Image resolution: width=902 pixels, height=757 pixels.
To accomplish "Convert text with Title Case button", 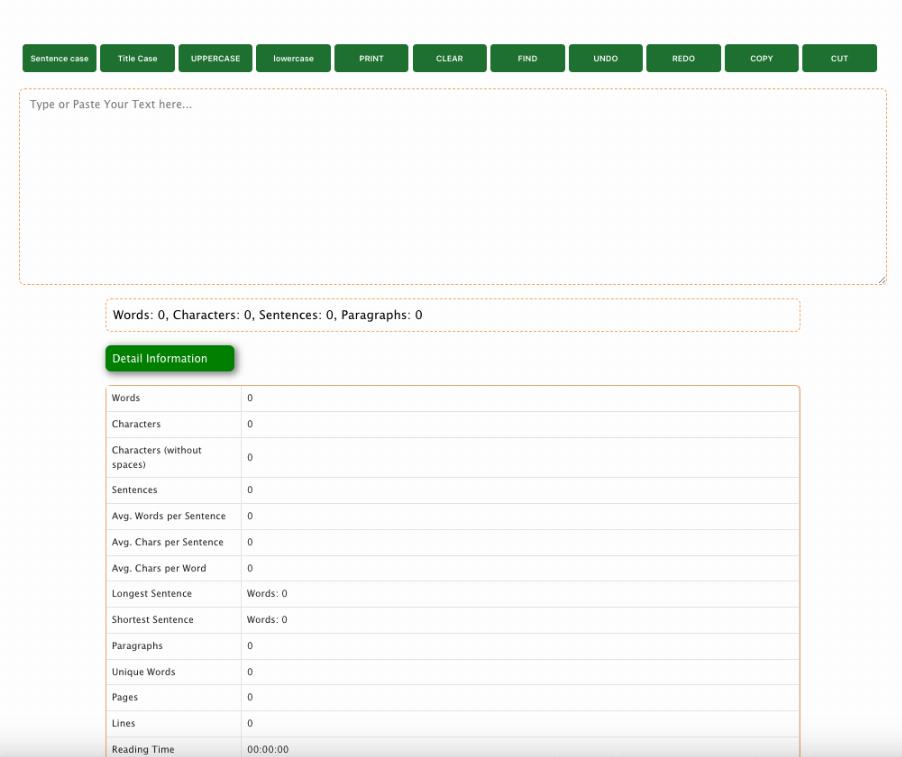I will click(137, 59).
